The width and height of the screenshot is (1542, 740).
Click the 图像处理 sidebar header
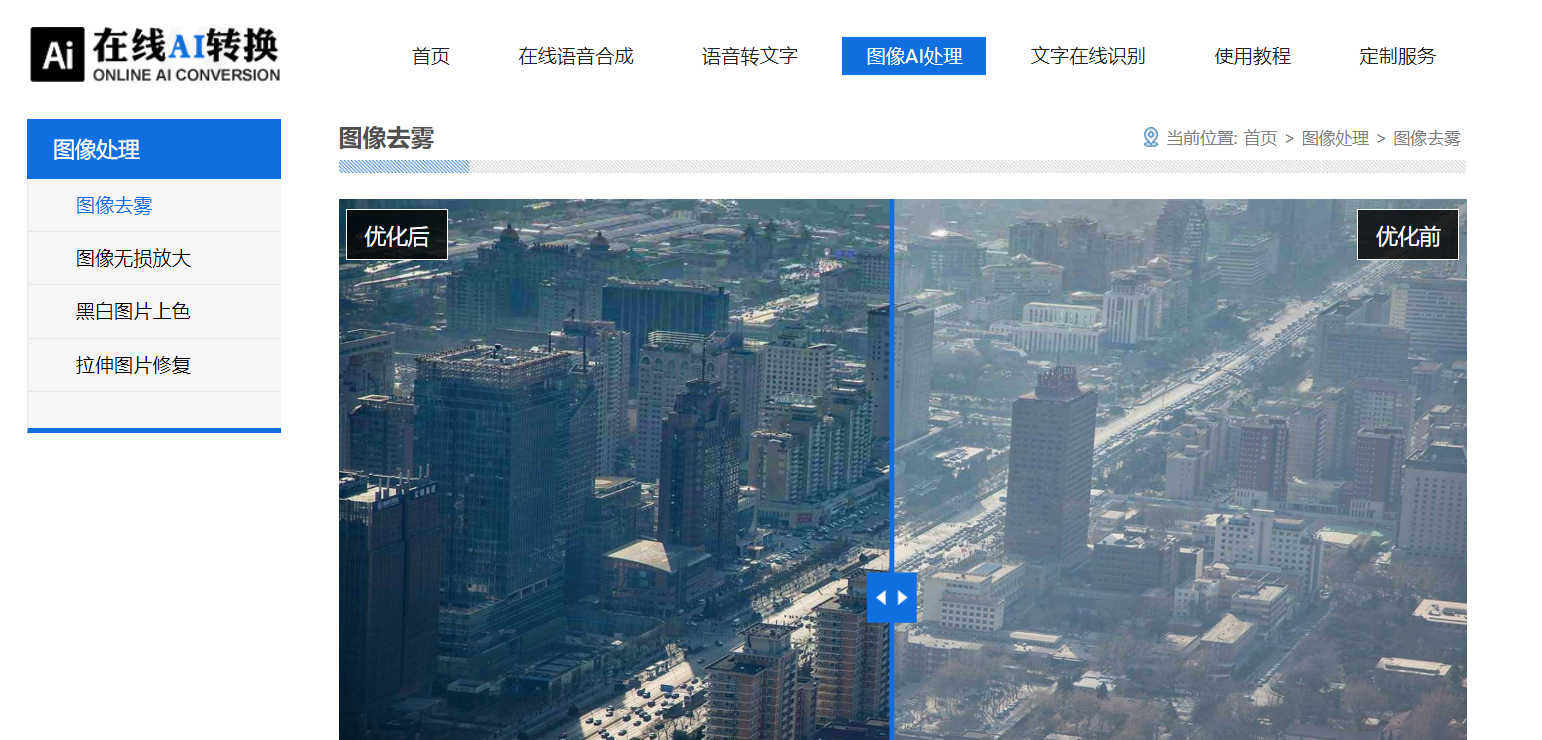click(x=154, y=149)
